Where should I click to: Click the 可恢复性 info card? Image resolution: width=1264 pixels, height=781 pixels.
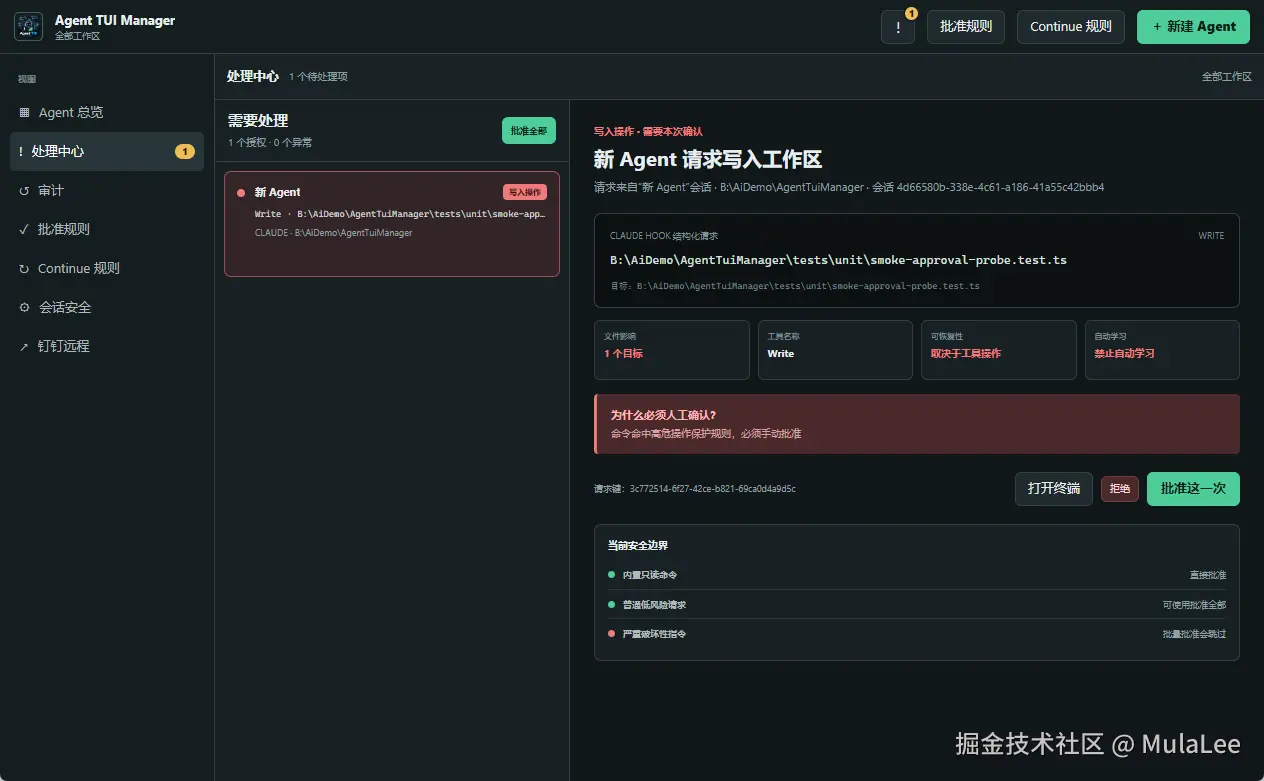point(998,350)
